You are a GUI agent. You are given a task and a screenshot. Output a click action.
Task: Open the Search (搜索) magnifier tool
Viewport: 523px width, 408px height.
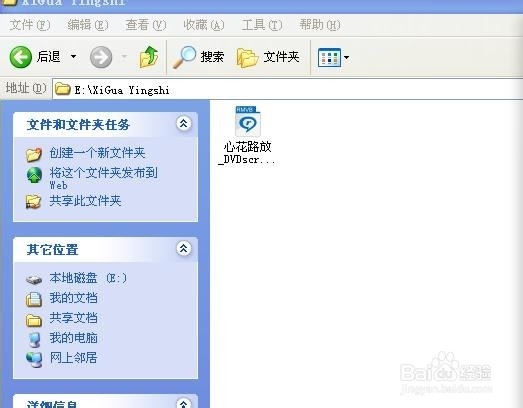[198, 57]
